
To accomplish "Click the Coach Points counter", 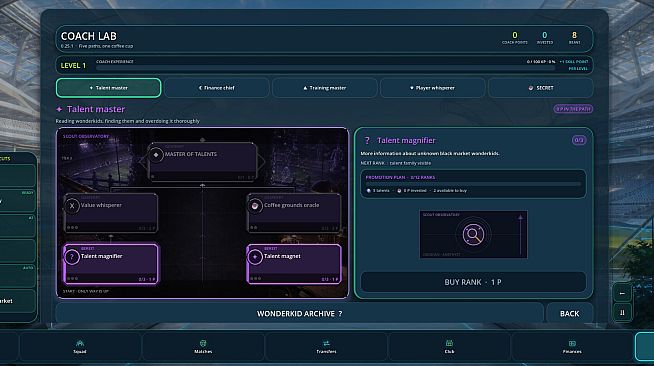I will (x=515, y=38).
